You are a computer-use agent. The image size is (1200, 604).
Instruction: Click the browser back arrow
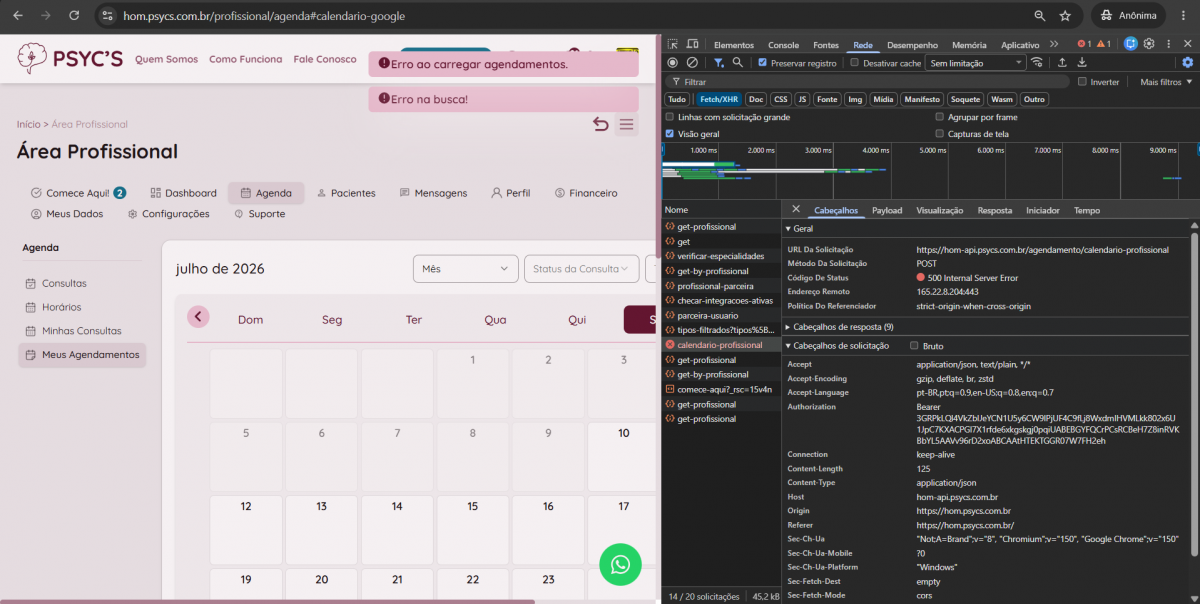(x=17, y=16)
